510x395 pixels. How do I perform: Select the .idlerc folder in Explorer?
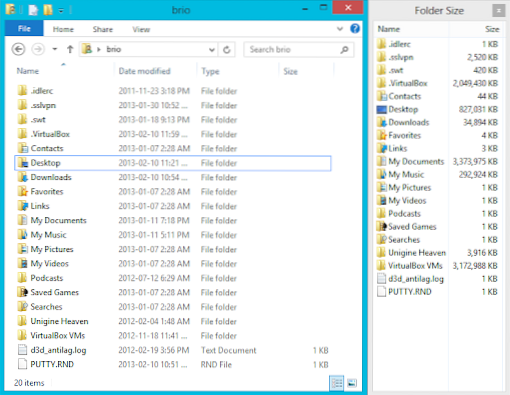[173, 91]
